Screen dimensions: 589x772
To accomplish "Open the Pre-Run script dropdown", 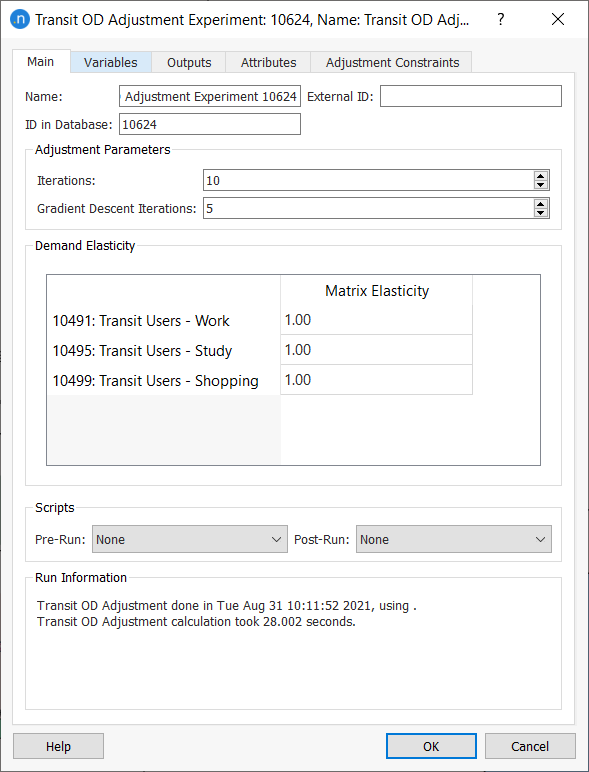I will click(x=190, y=539).
